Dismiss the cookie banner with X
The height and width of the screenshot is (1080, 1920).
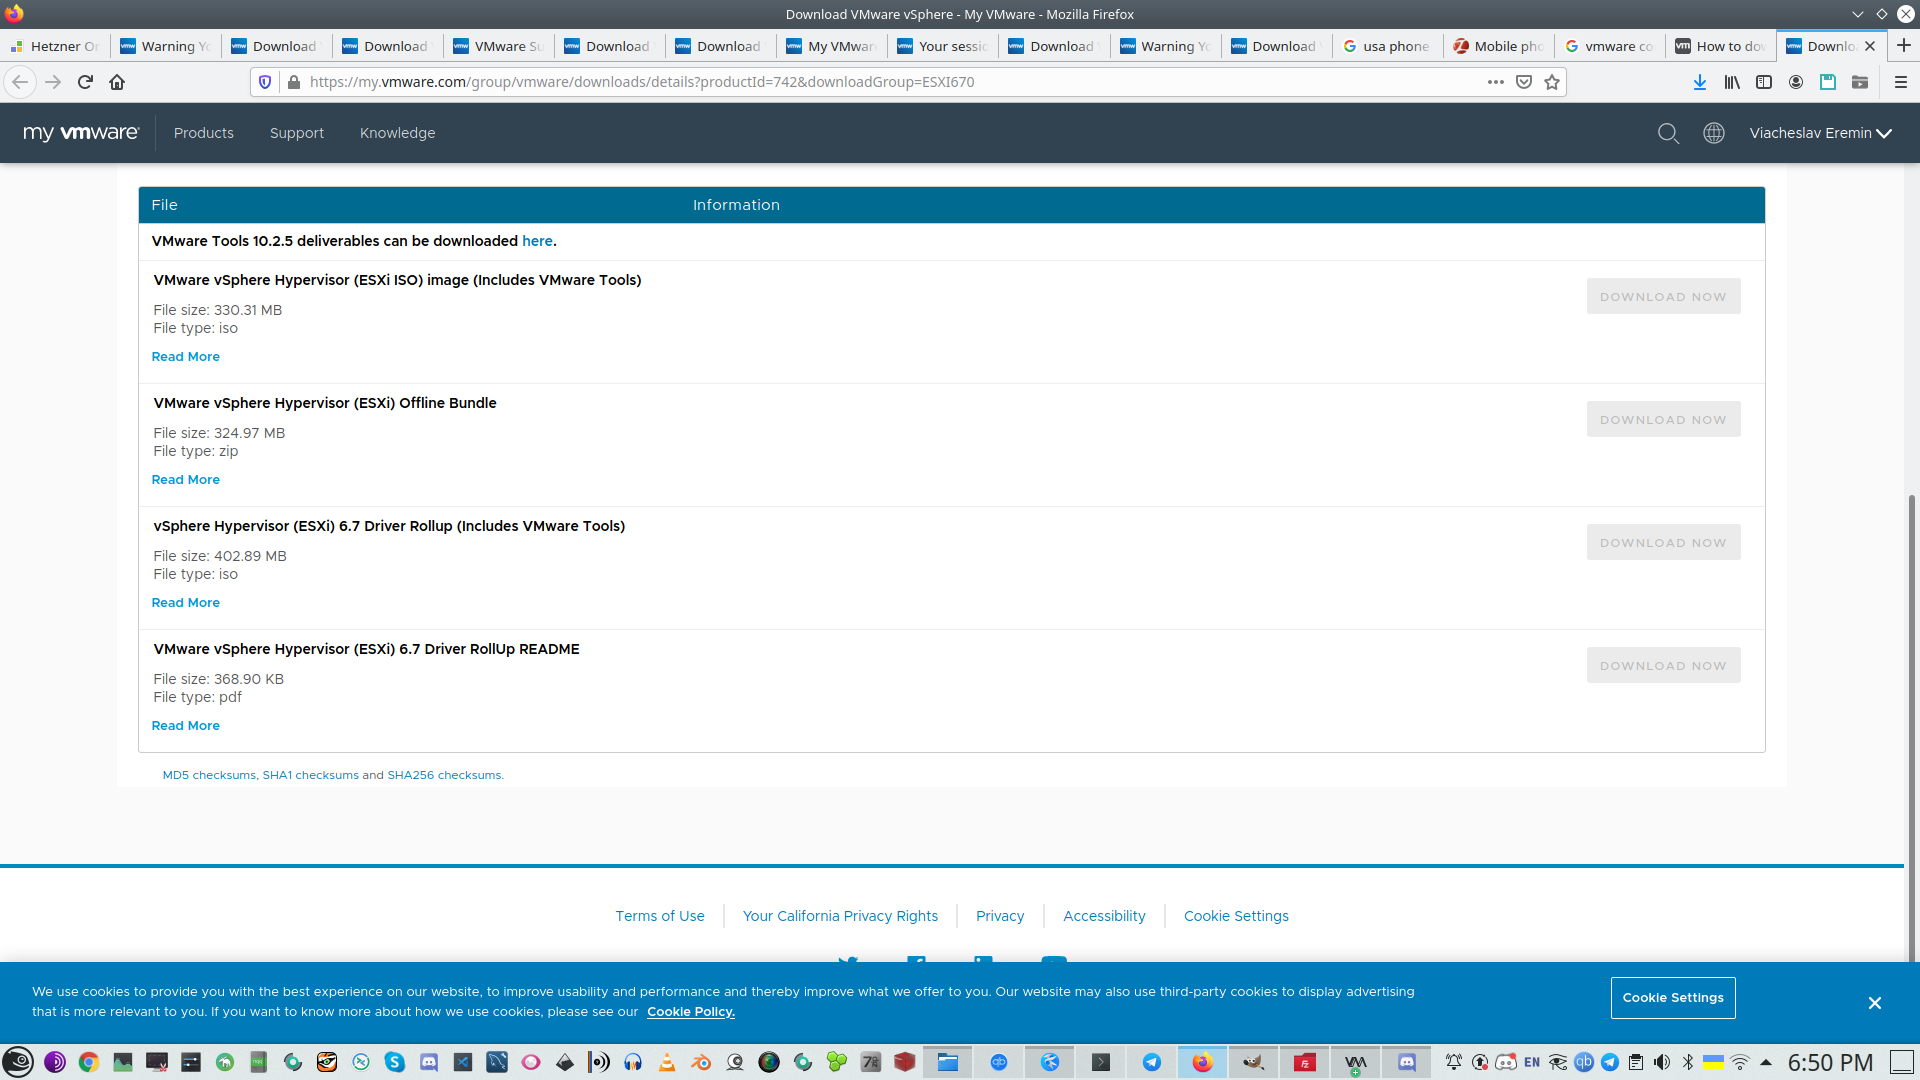(x=1875, y=1003)
